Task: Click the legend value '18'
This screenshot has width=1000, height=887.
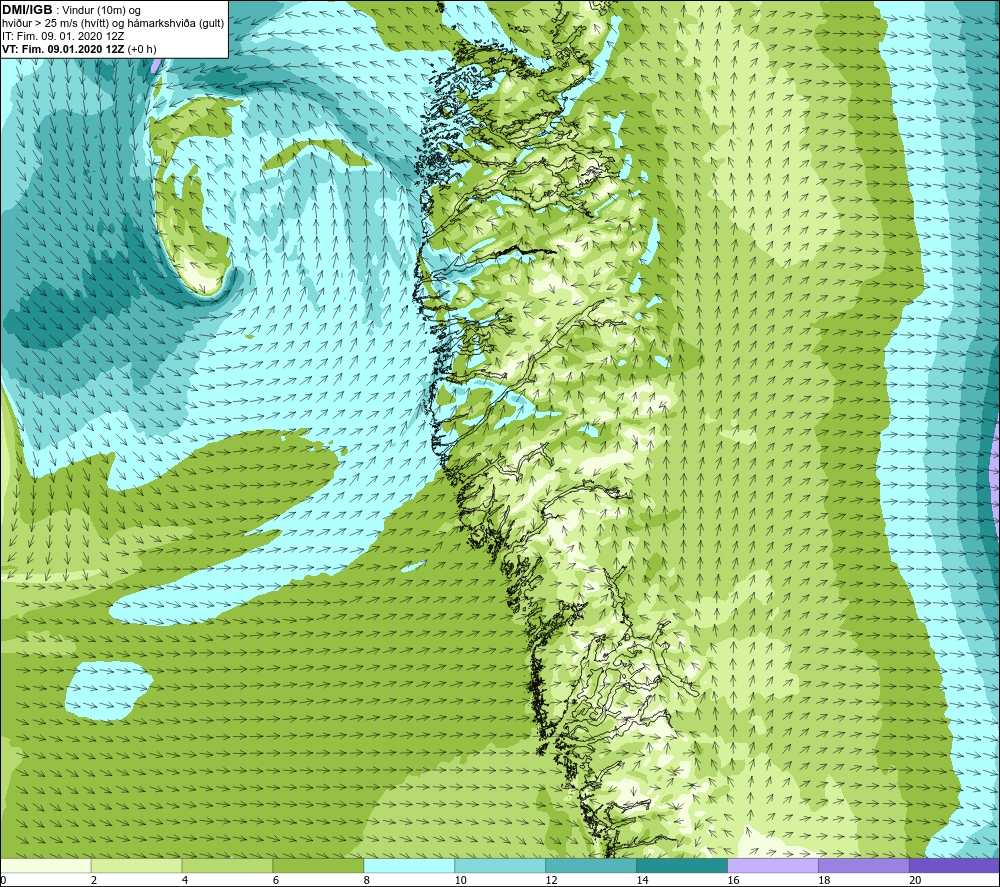Action: pos(824,880)
